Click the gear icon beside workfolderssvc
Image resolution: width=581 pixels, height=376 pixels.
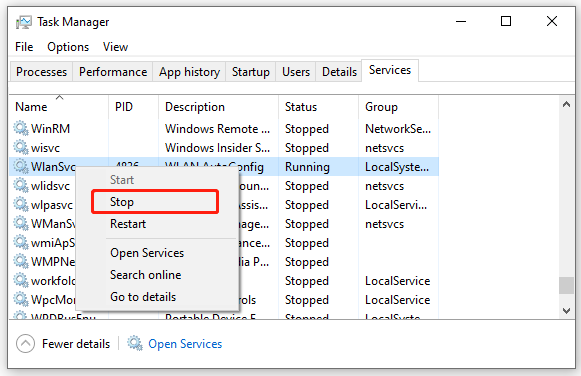(21, 280)
